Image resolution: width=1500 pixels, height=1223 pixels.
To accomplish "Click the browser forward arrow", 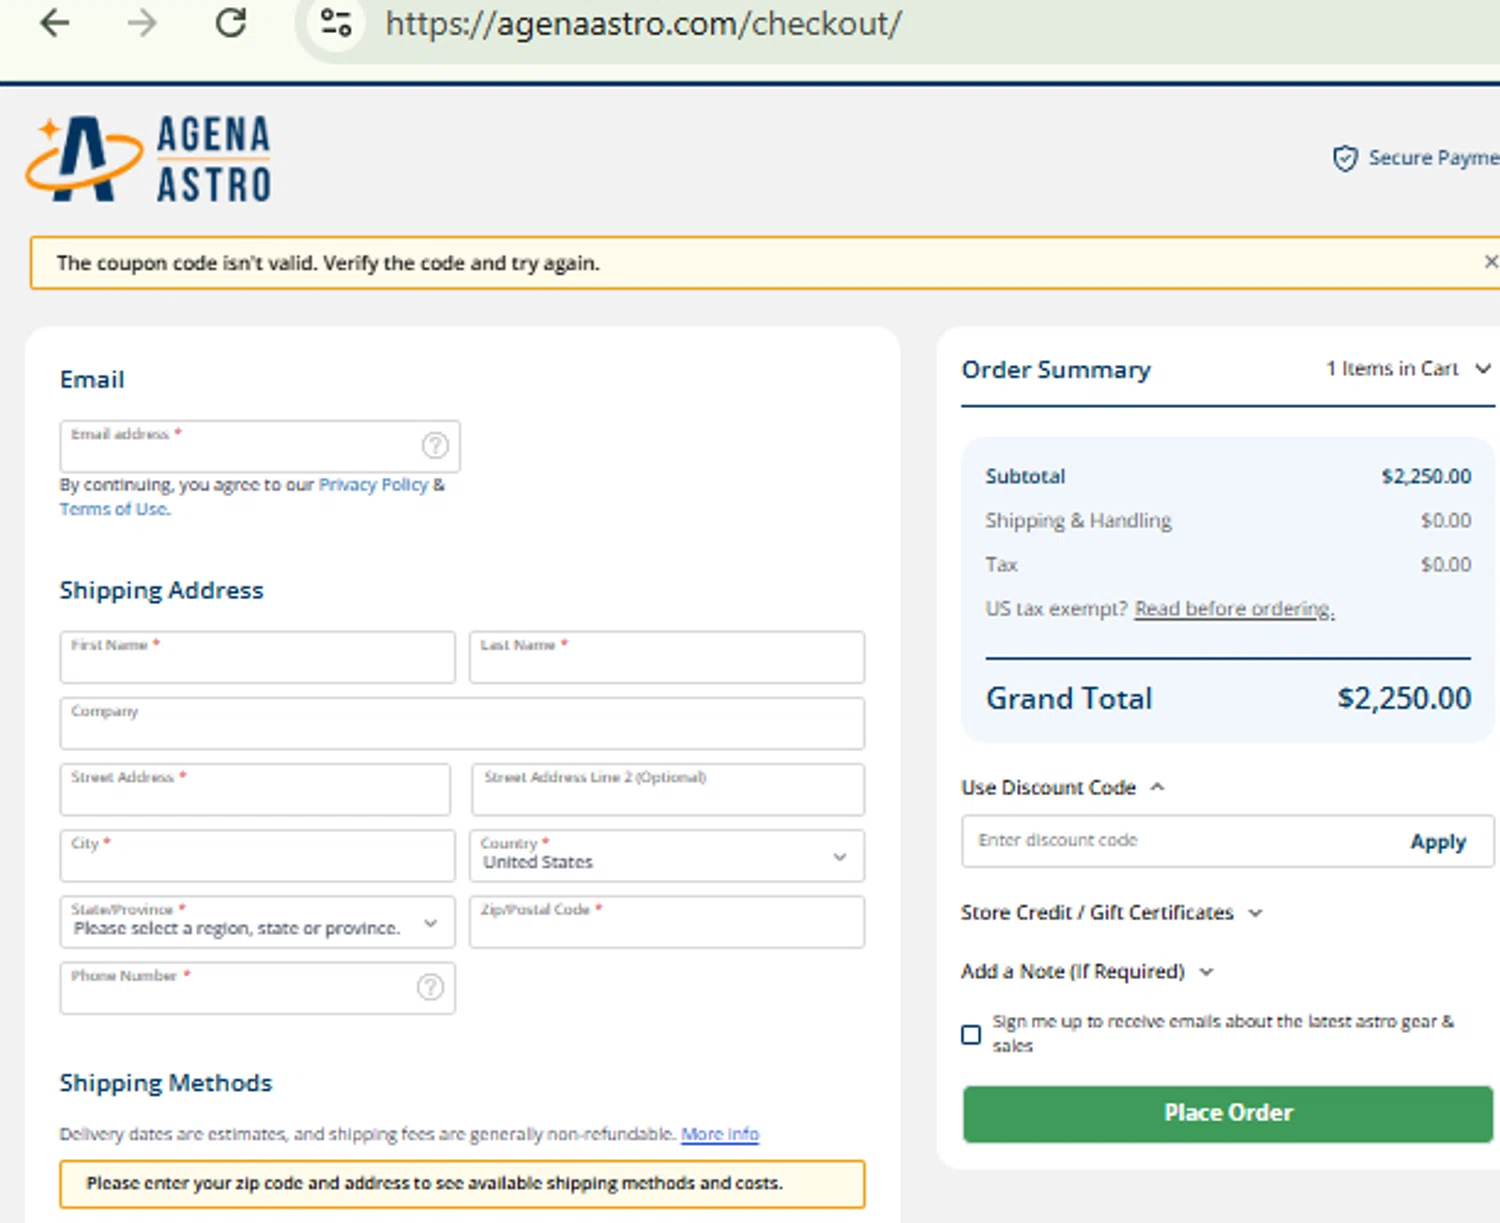I will coord(143,22).
